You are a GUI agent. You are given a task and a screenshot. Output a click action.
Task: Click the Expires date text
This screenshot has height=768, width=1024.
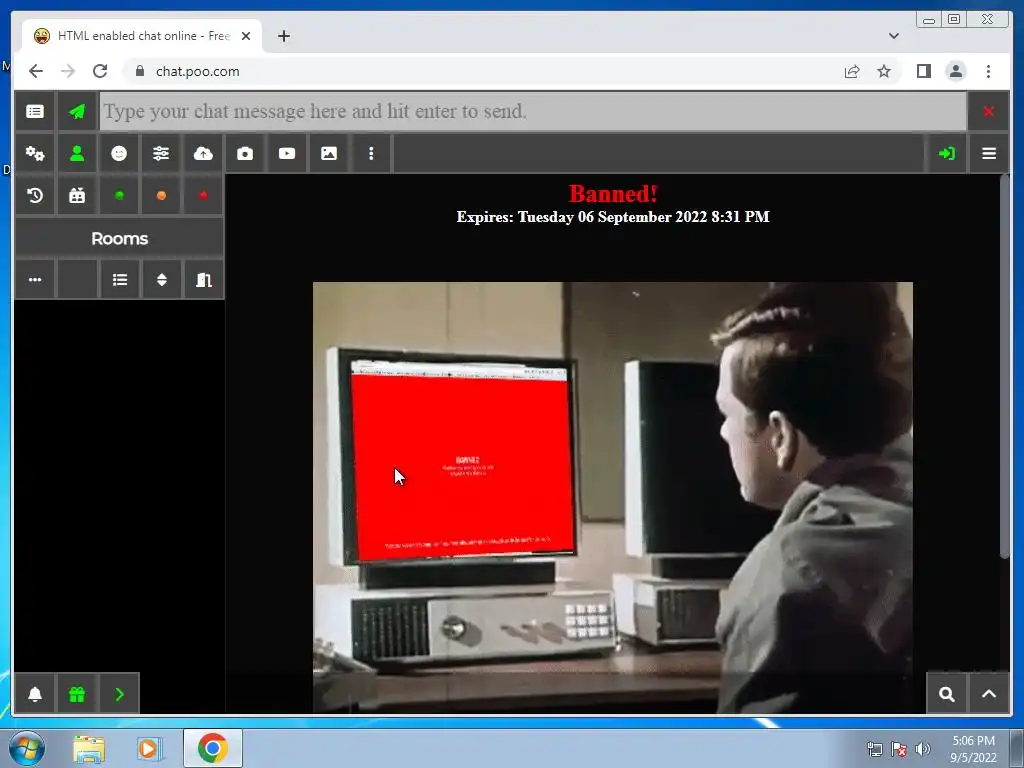pos(613,217)
